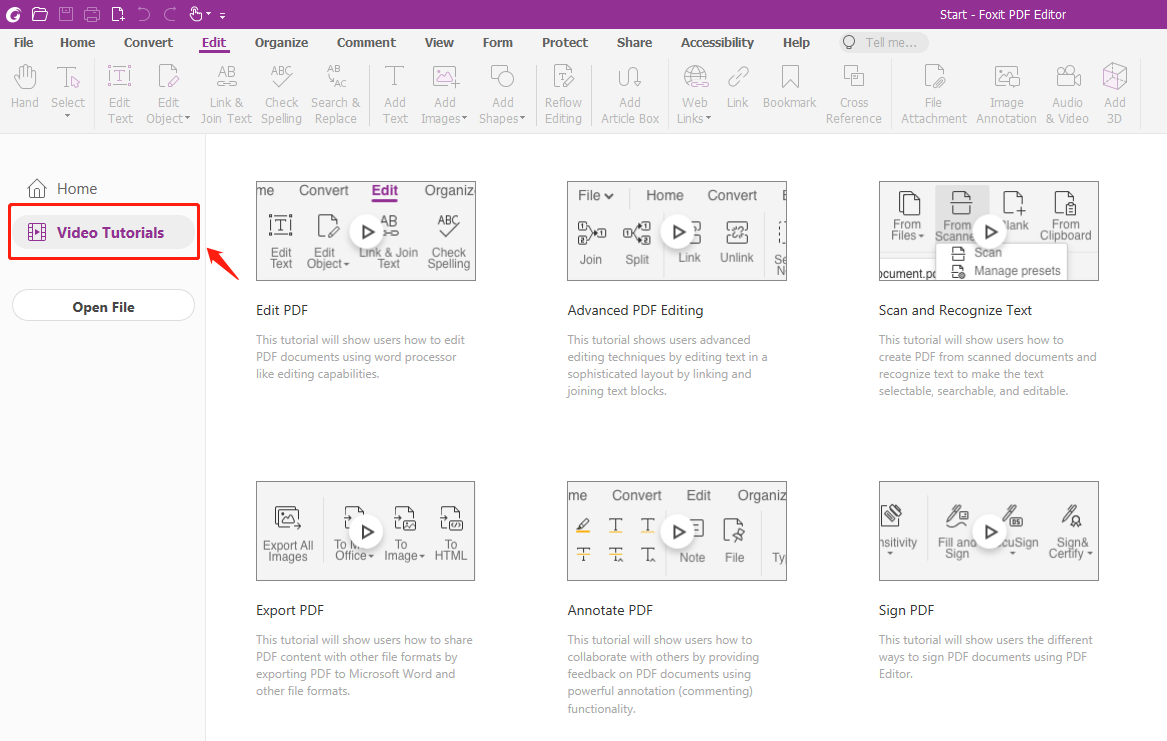Expand the Add Images dropdown
This screenshot has height=741, width=1167.
(x=464, y=118)
